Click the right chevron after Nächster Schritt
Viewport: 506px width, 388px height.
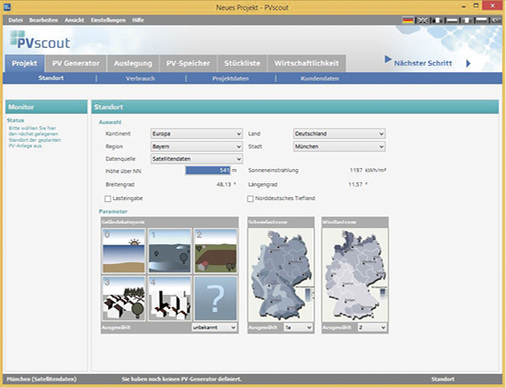pyautogui.click(x=468, y=63)
